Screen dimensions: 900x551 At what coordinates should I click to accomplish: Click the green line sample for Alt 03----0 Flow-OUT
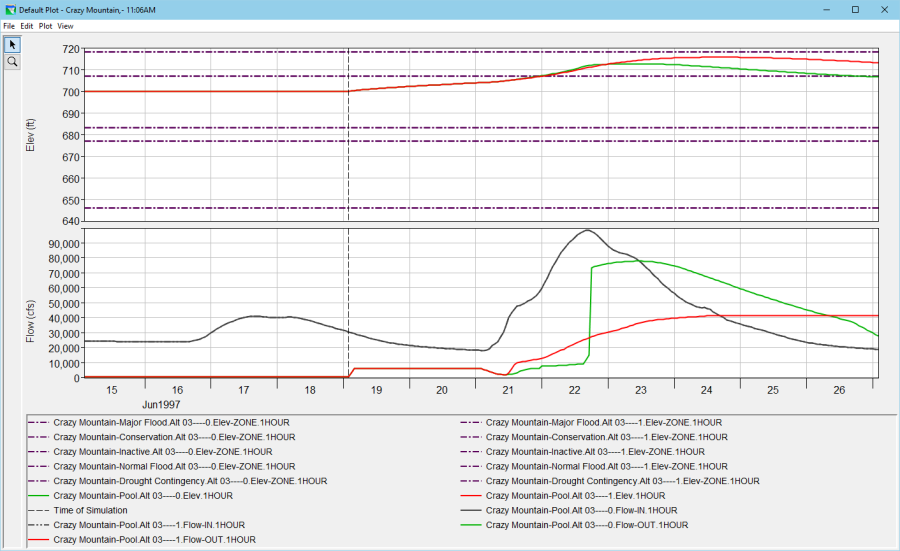(x=471, y=525)
